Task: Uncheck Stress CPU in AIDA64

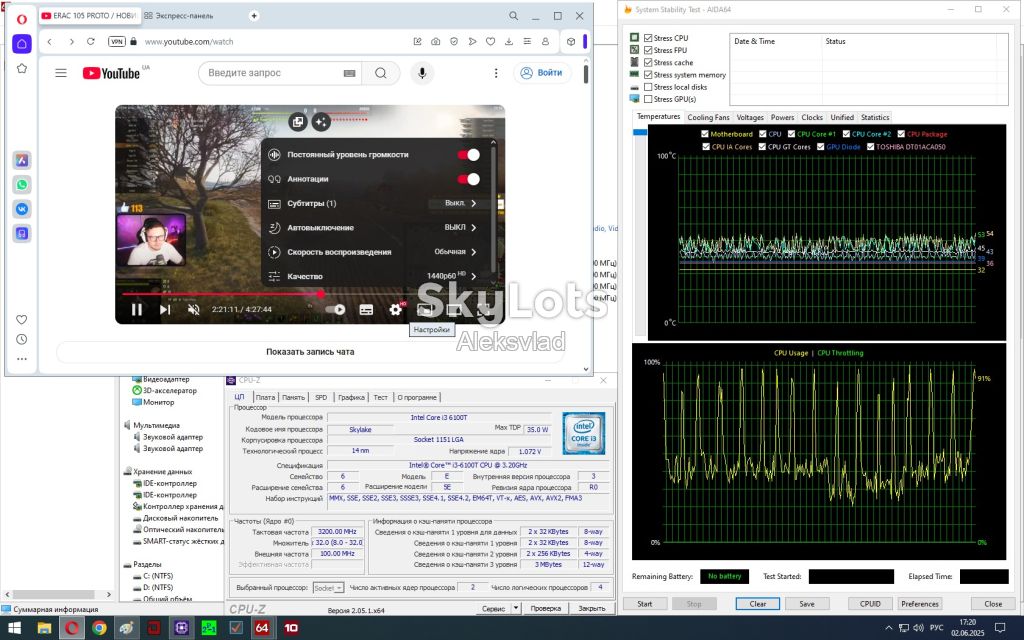Action: (648, 38)
